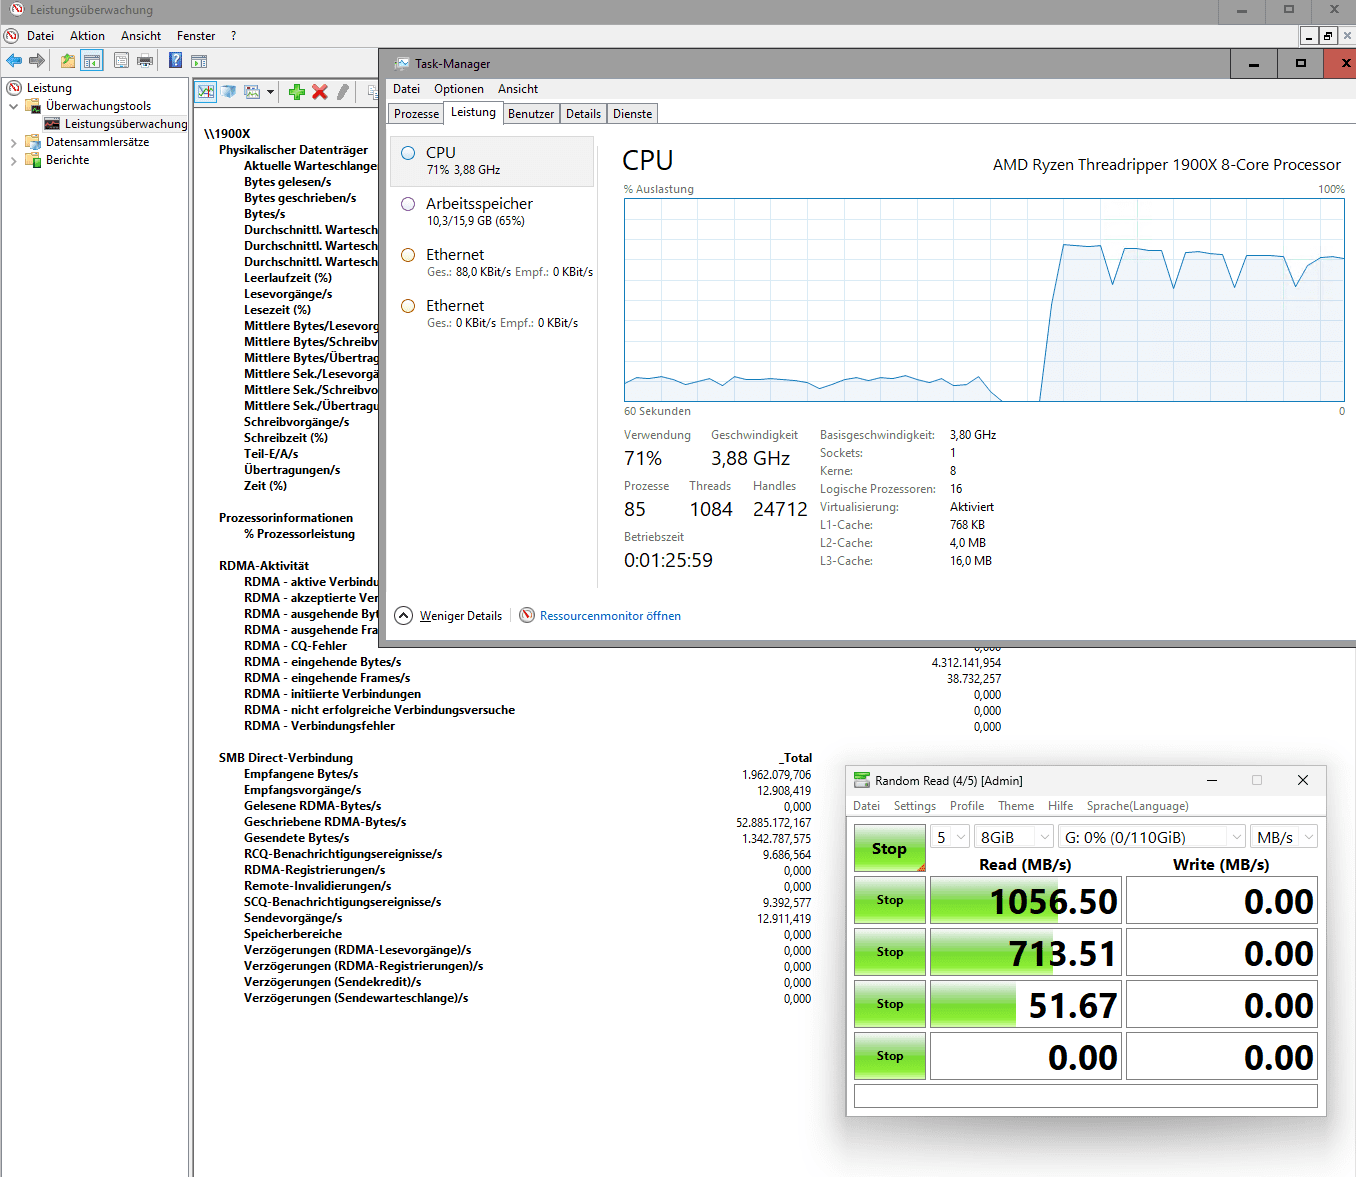The image size is (1356, 1177).
Task: Switch to the Dienste tab
Action: coord(632,114)
